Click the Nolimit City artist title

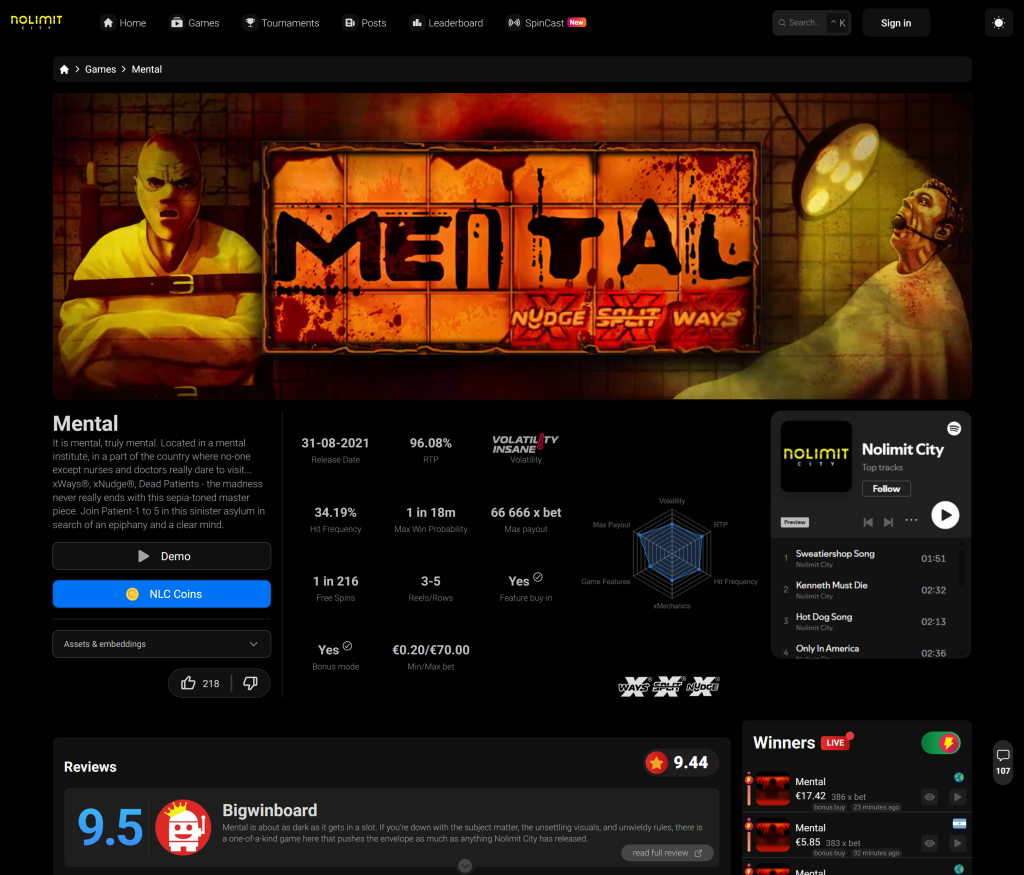click(903, 449)
